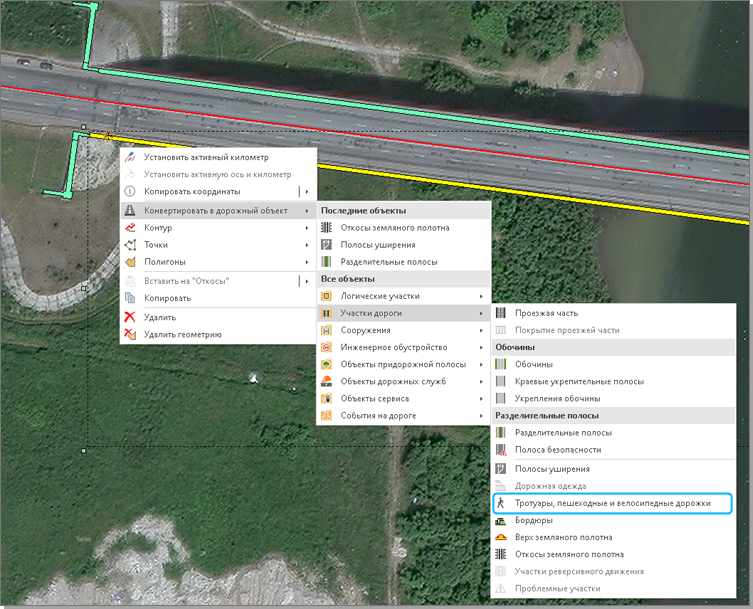Click the recent 'Разделительные полосы' icon
The image size is (753, 609).
coord(327,262)
